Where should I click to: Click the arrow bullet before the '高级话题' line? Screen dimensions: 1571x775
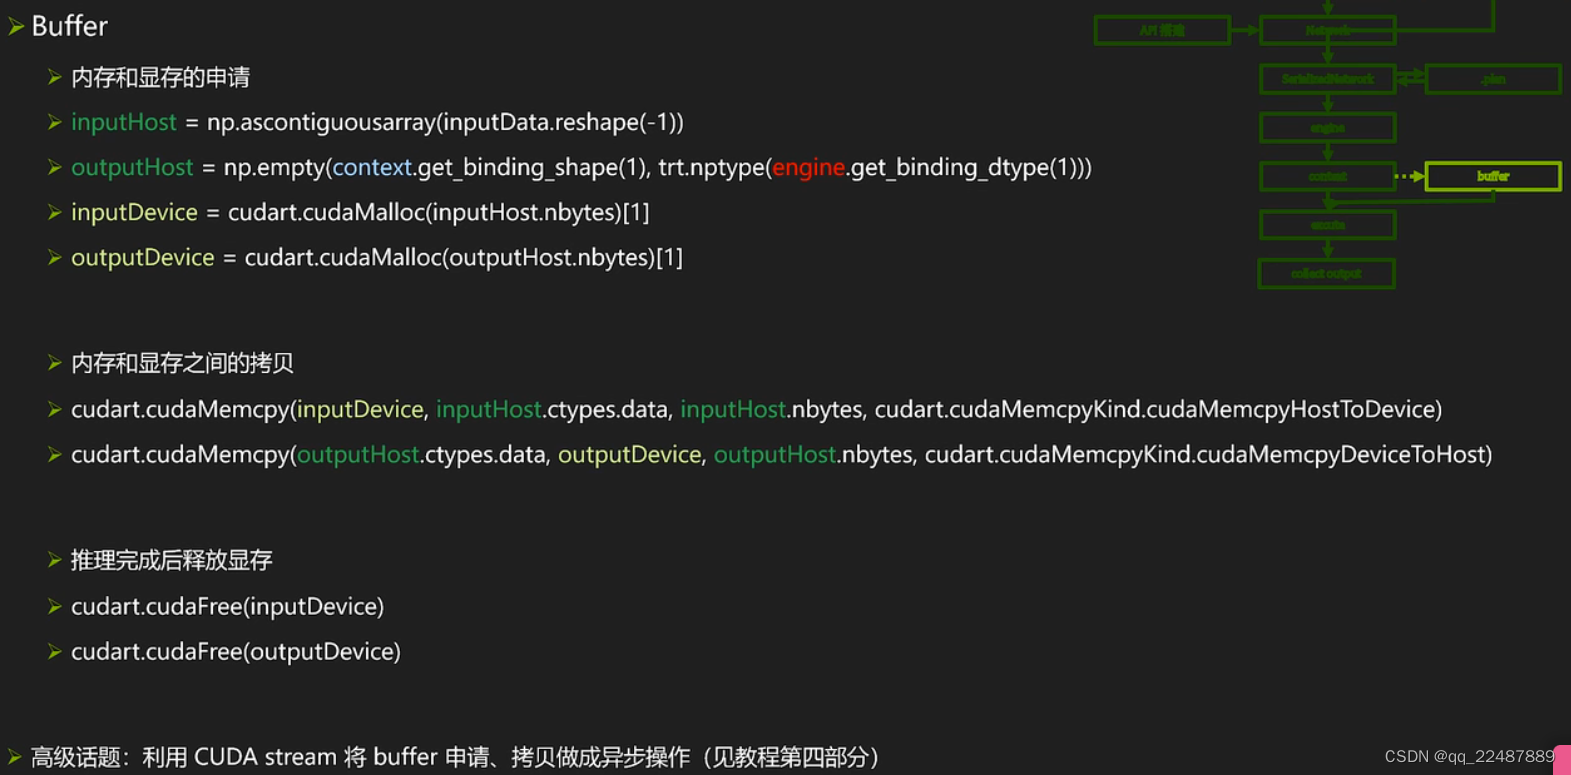click(x=15, y=757)
